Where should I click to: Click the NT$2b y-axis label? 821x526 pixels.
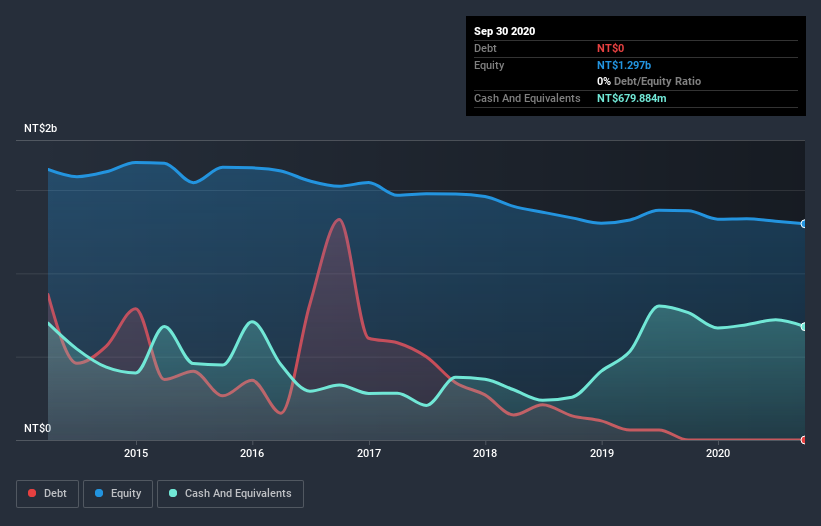(x=41, y=129)
